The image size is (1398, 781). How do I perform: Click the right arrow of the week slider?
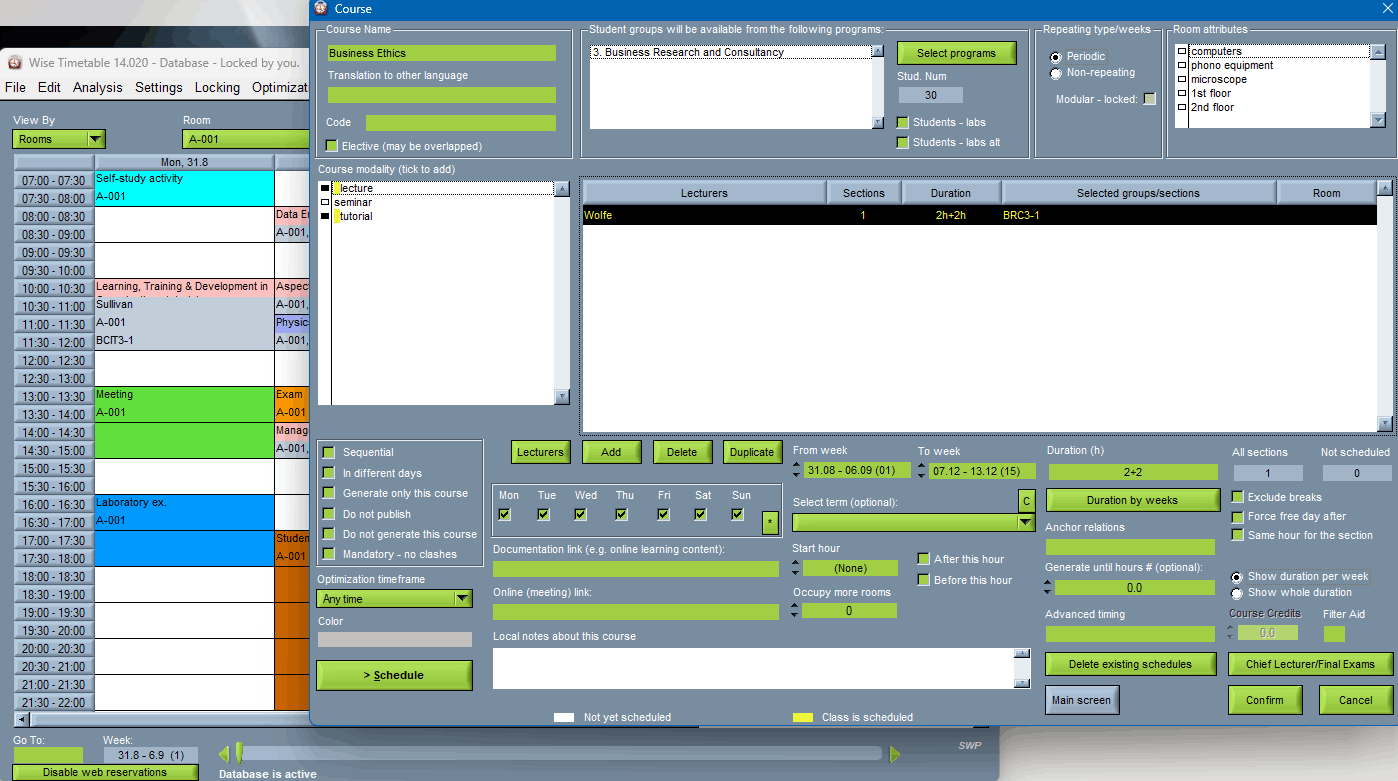895,754
